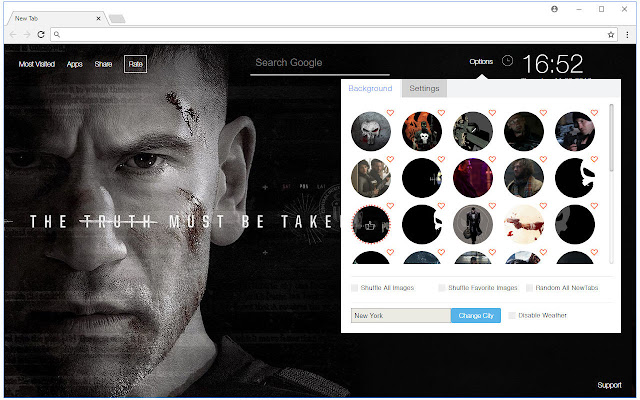Viewport: 640px width, 400px height.
Task: Choose the sniper rifle artwork thumbnail
Action: (x=473, y=131)
